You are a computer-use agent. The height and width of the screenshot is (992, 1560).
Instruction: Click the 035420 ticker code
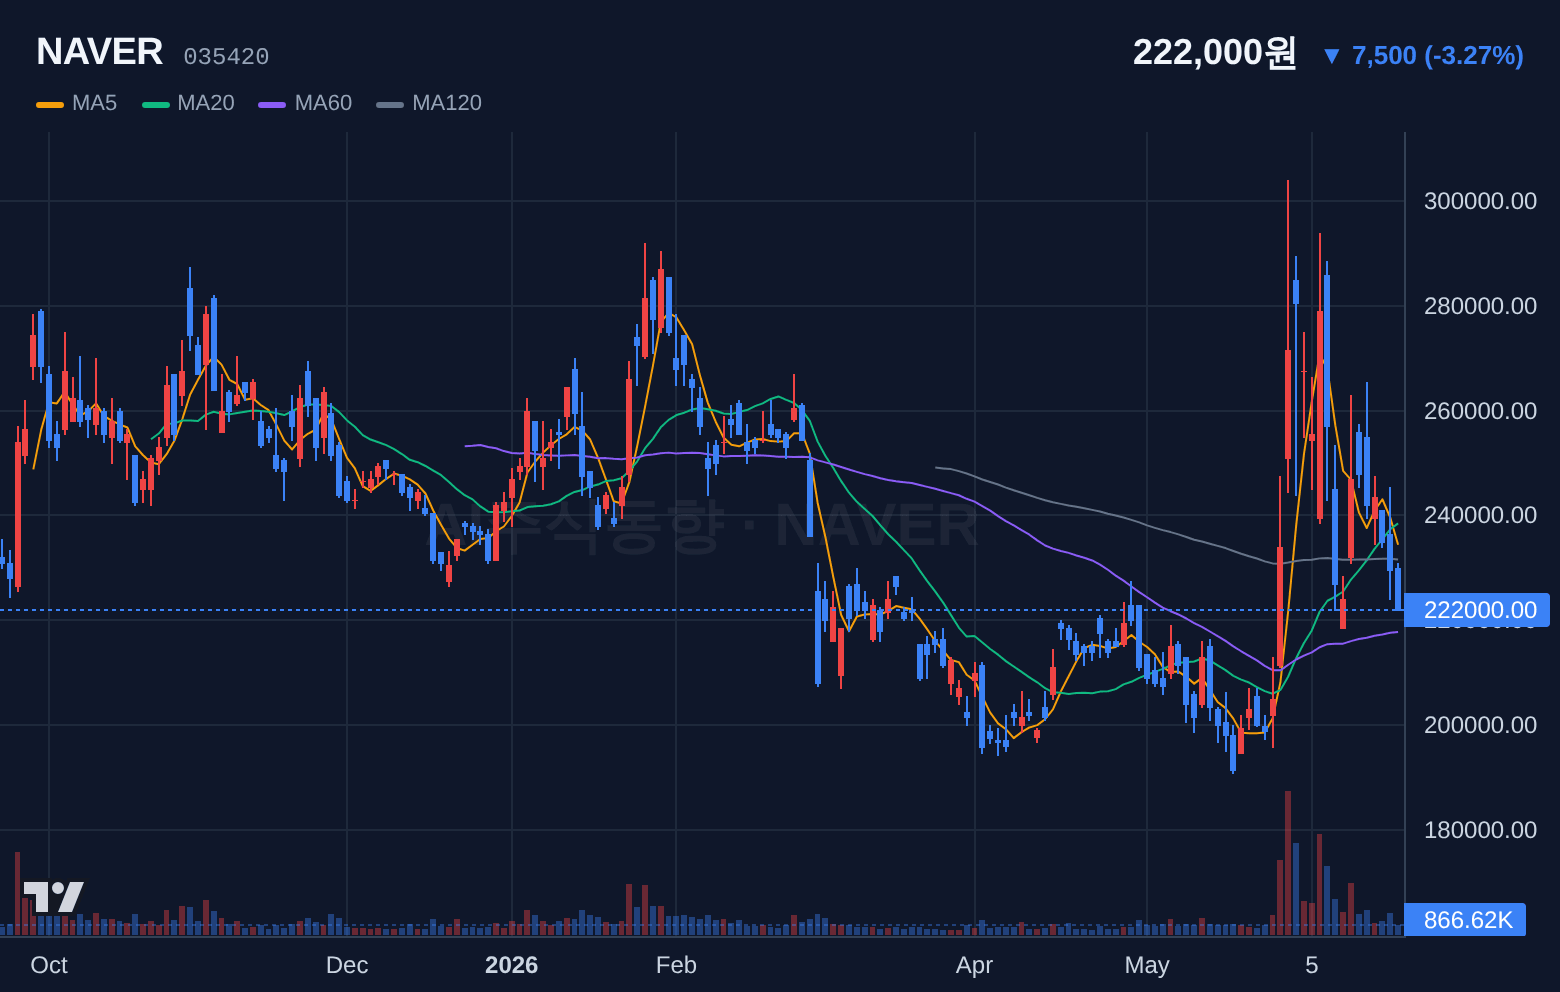pyautogui.click(x=226, y=57)
